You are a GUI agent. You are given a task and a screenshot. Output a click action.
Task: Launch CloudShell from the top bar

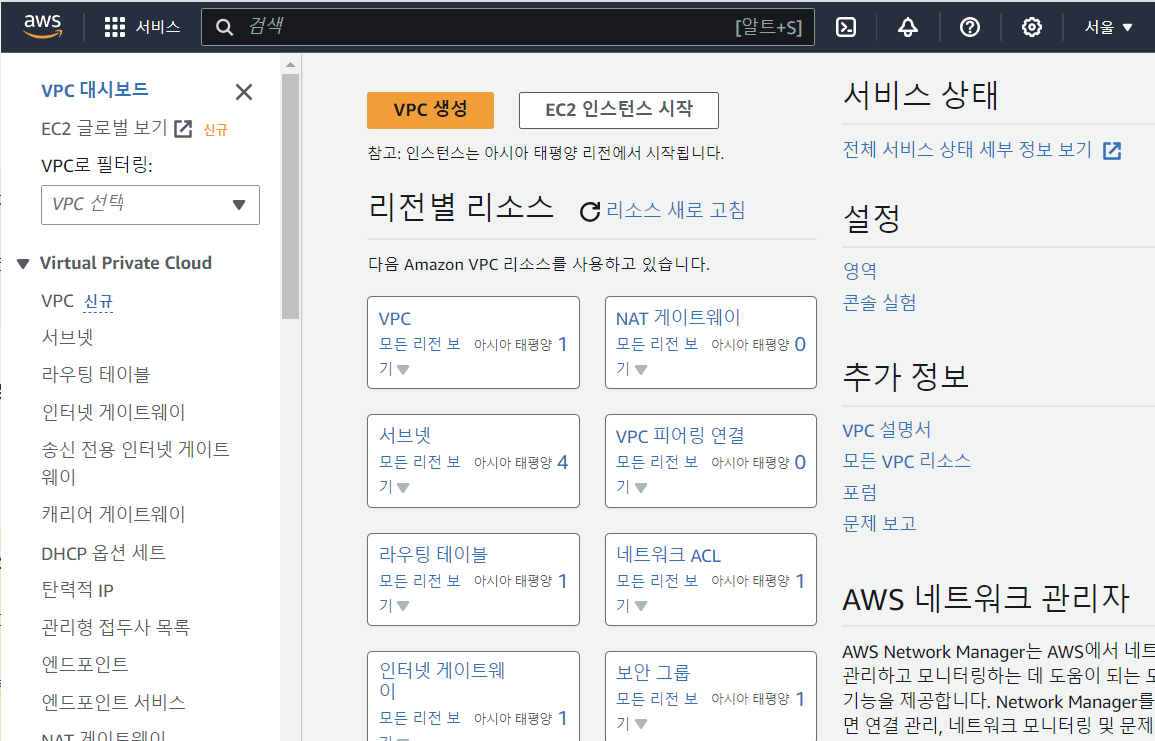(846, 27)
